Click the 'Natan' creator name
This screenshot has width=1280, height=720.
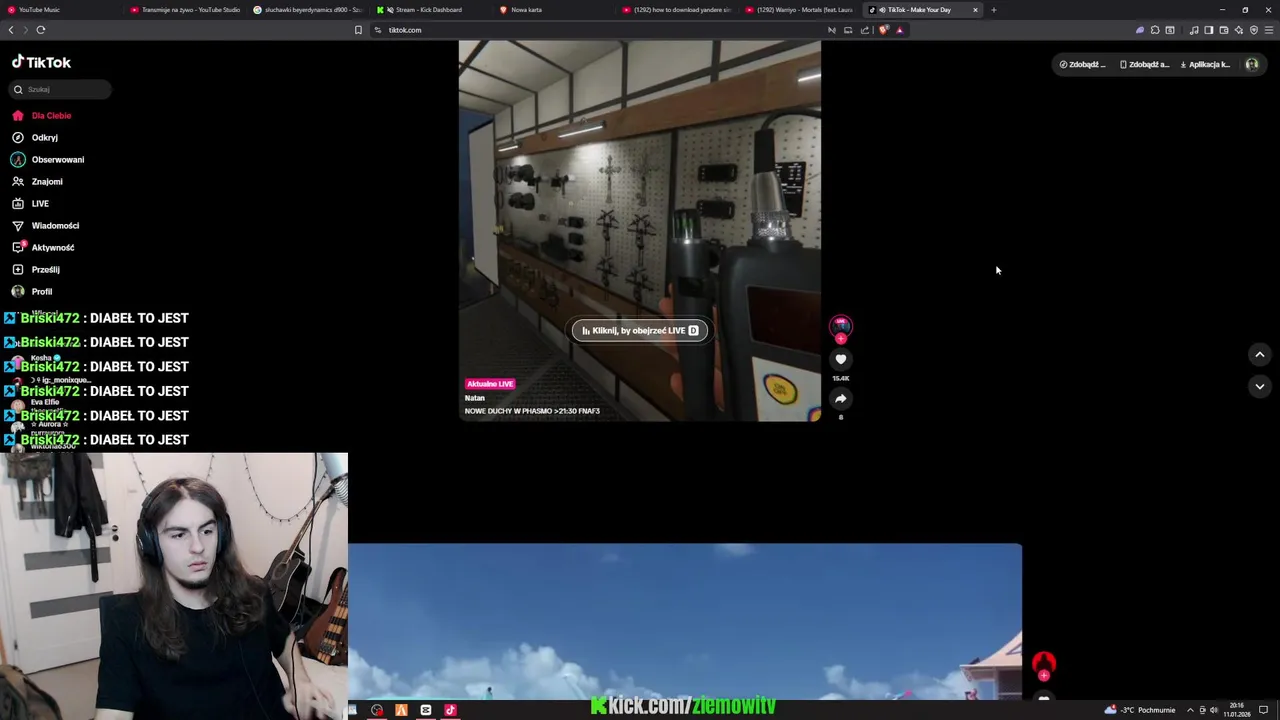tap(475, 398)
